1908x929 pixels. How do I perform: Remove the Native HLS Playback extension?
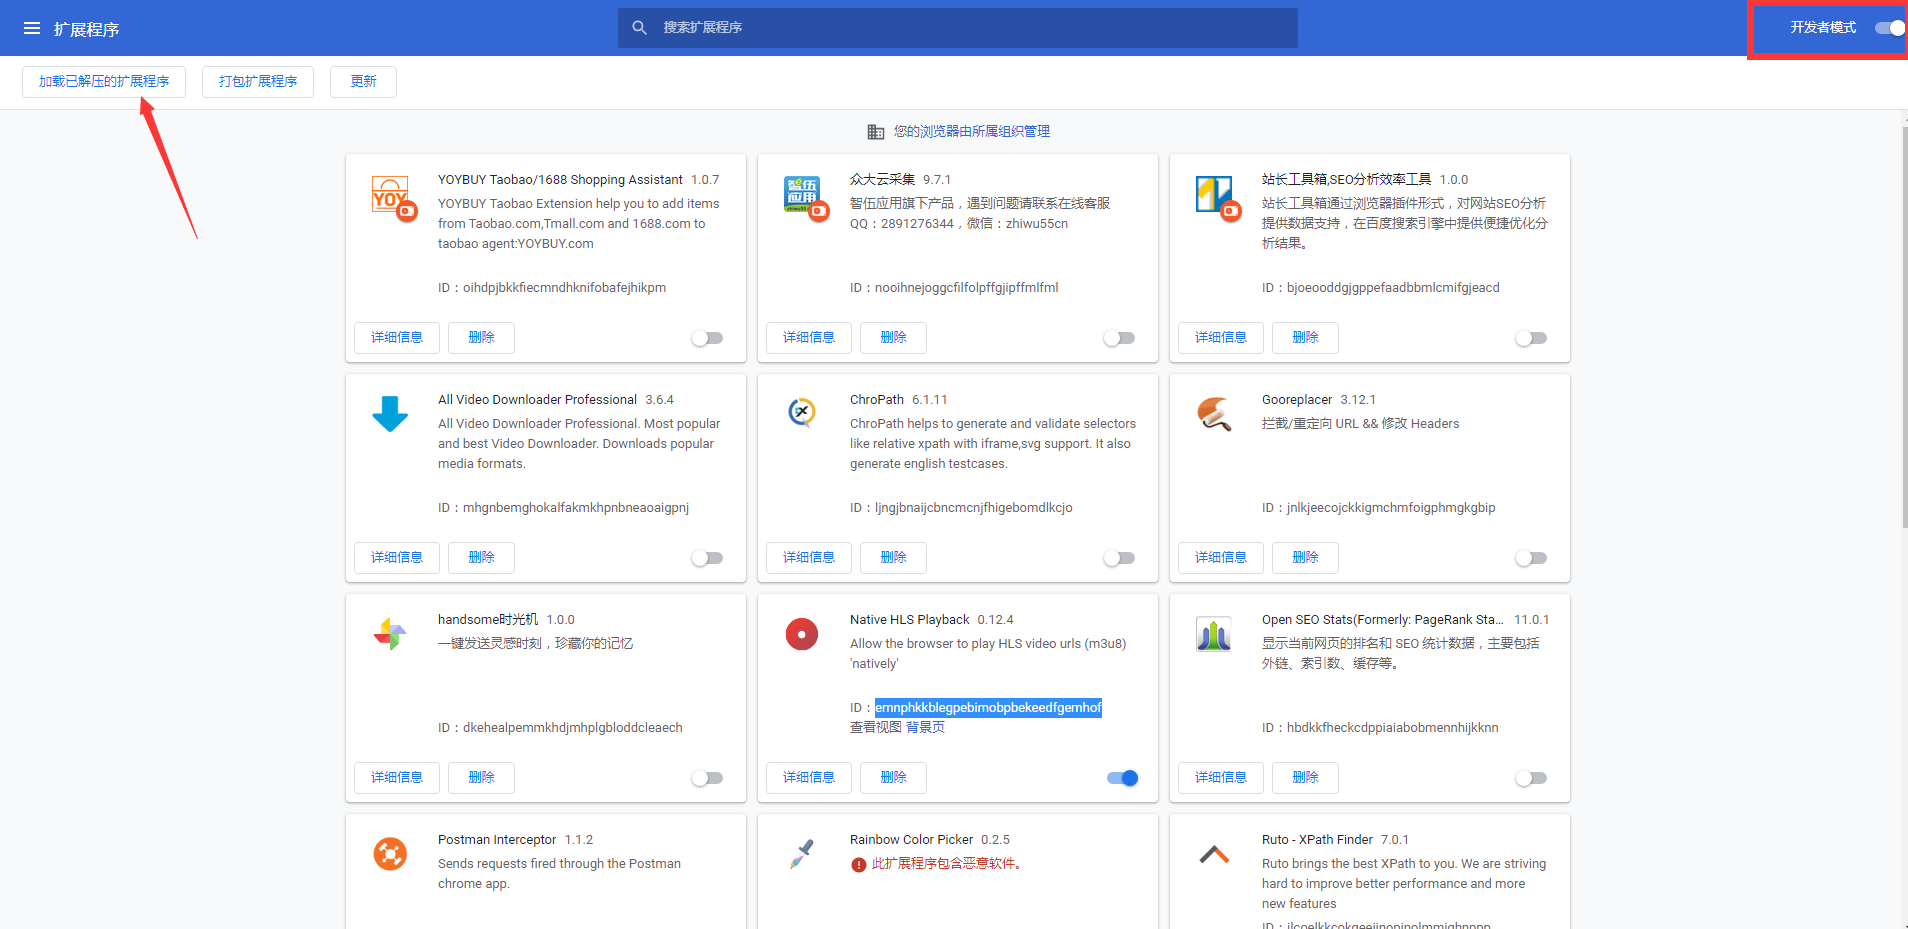[893, 778]
